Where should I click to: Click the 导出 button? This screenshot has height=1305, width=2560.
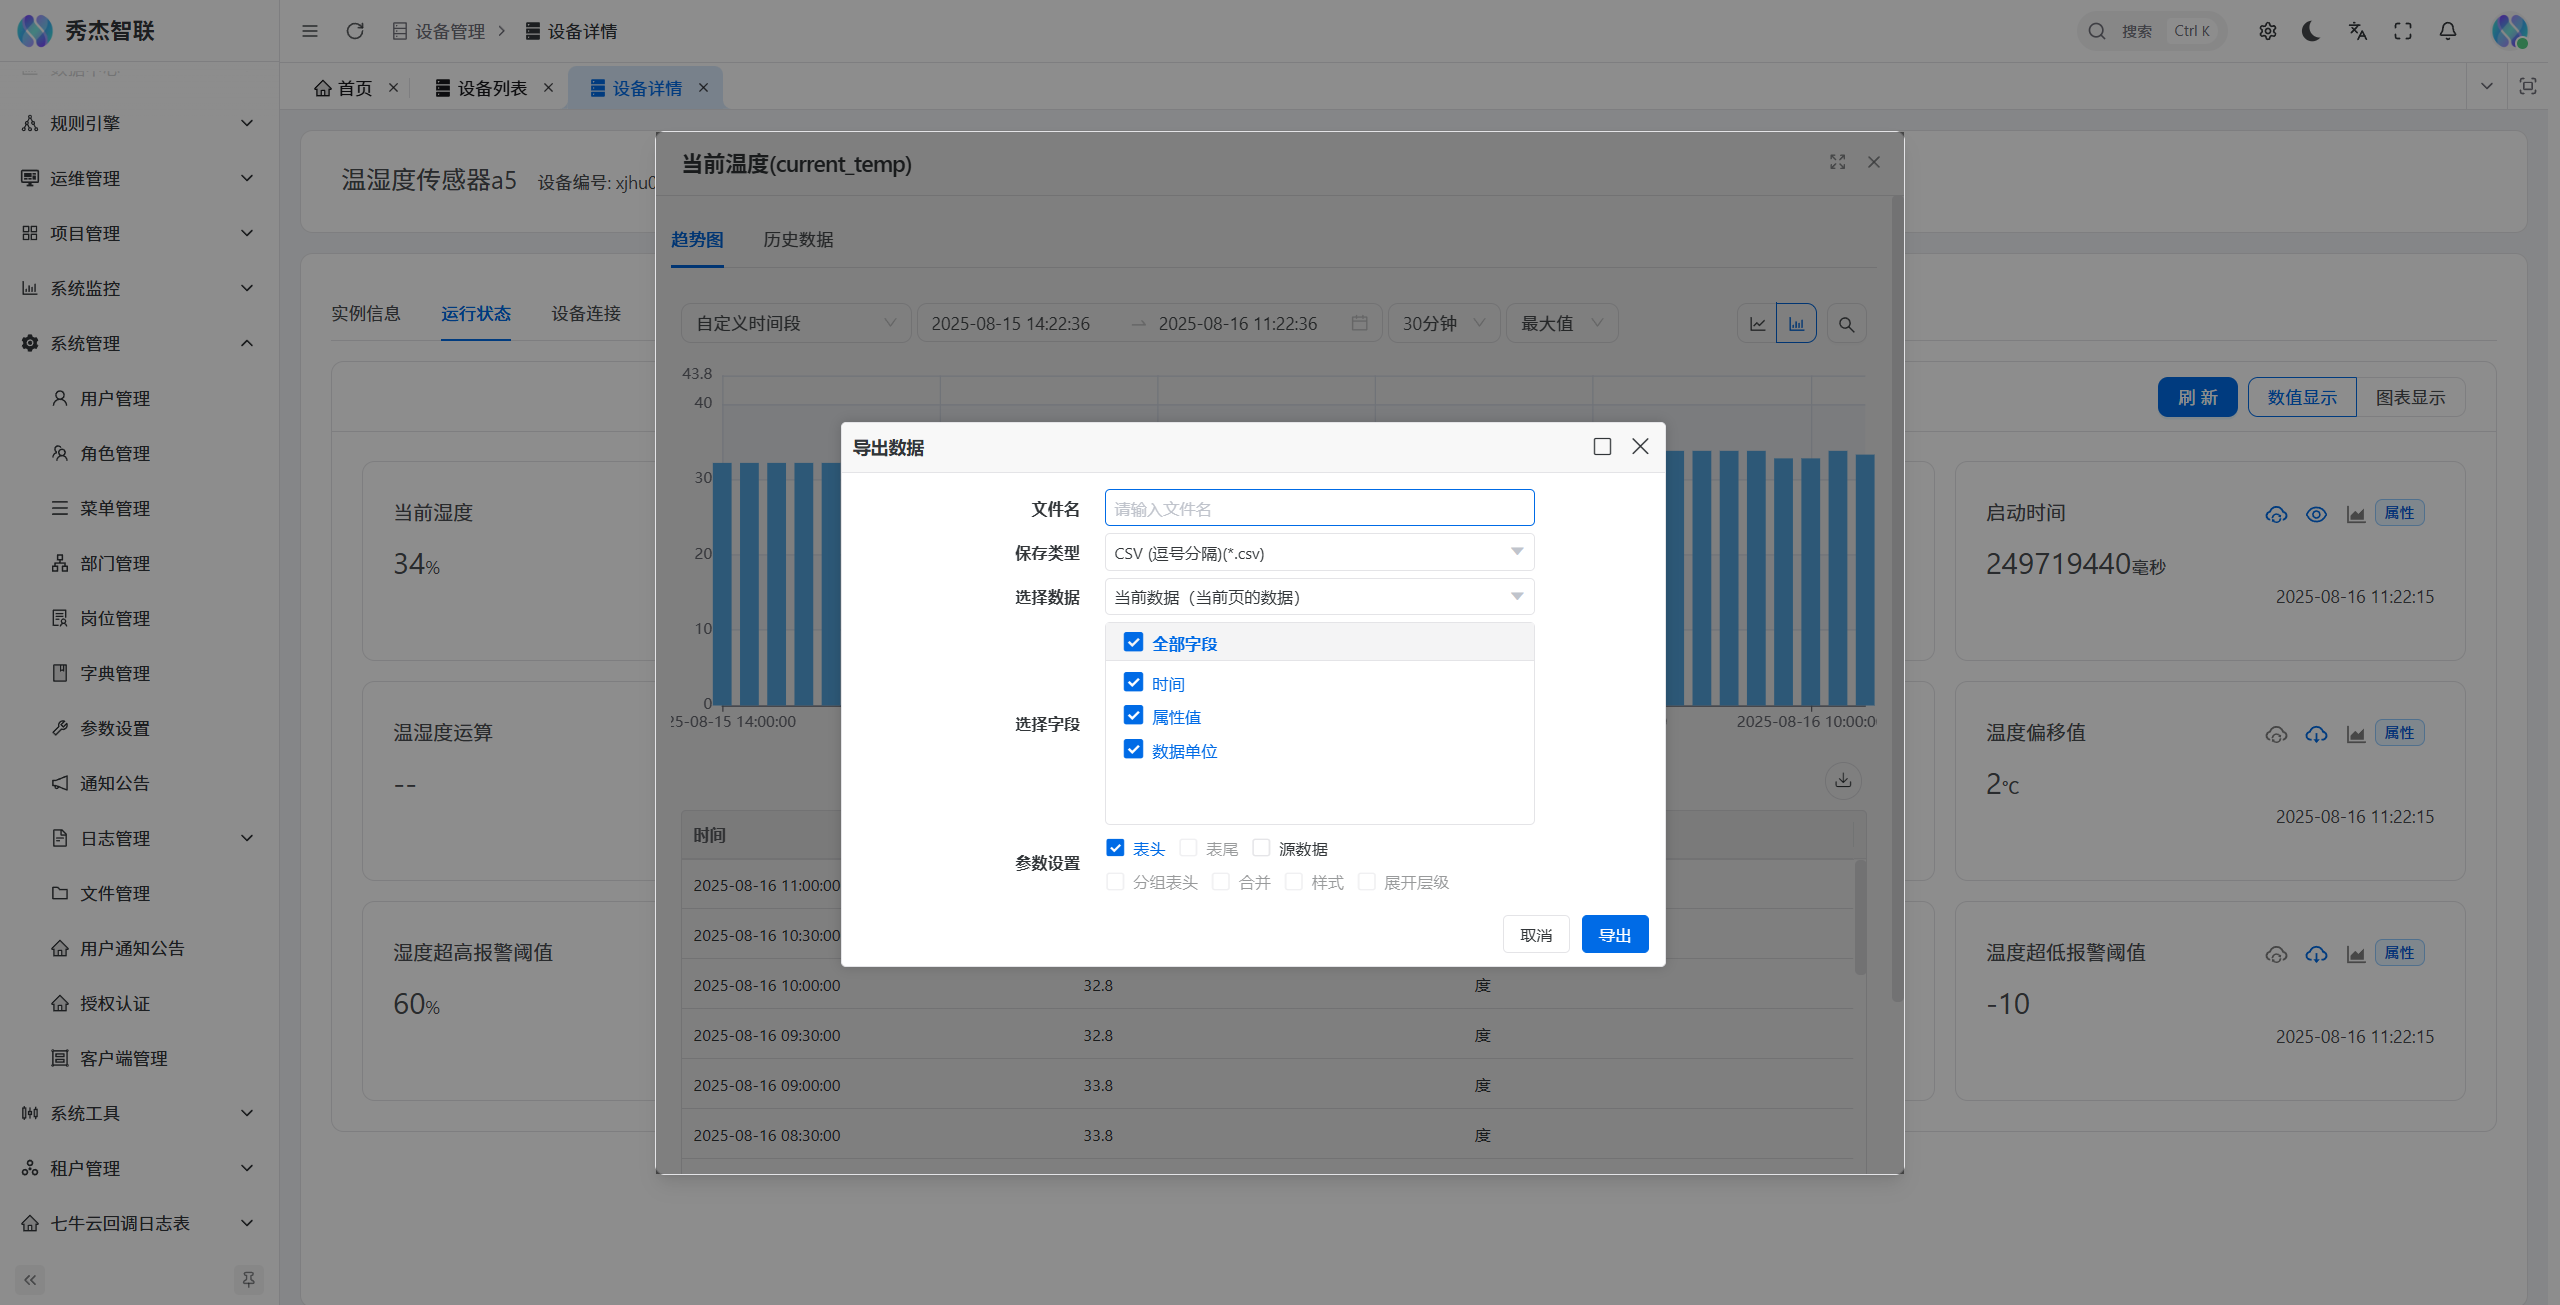click(1614, 935)
